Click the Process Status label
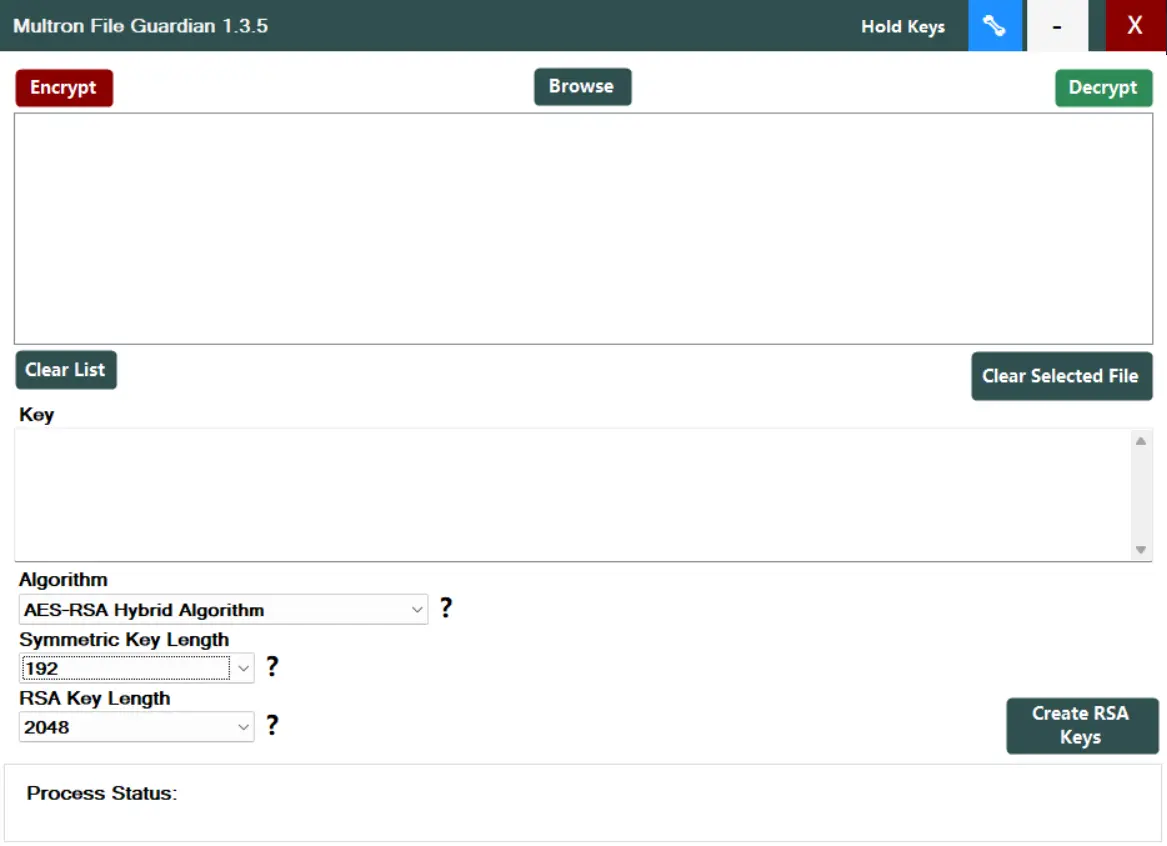1167x846 pixels. [x=102, y=793]
